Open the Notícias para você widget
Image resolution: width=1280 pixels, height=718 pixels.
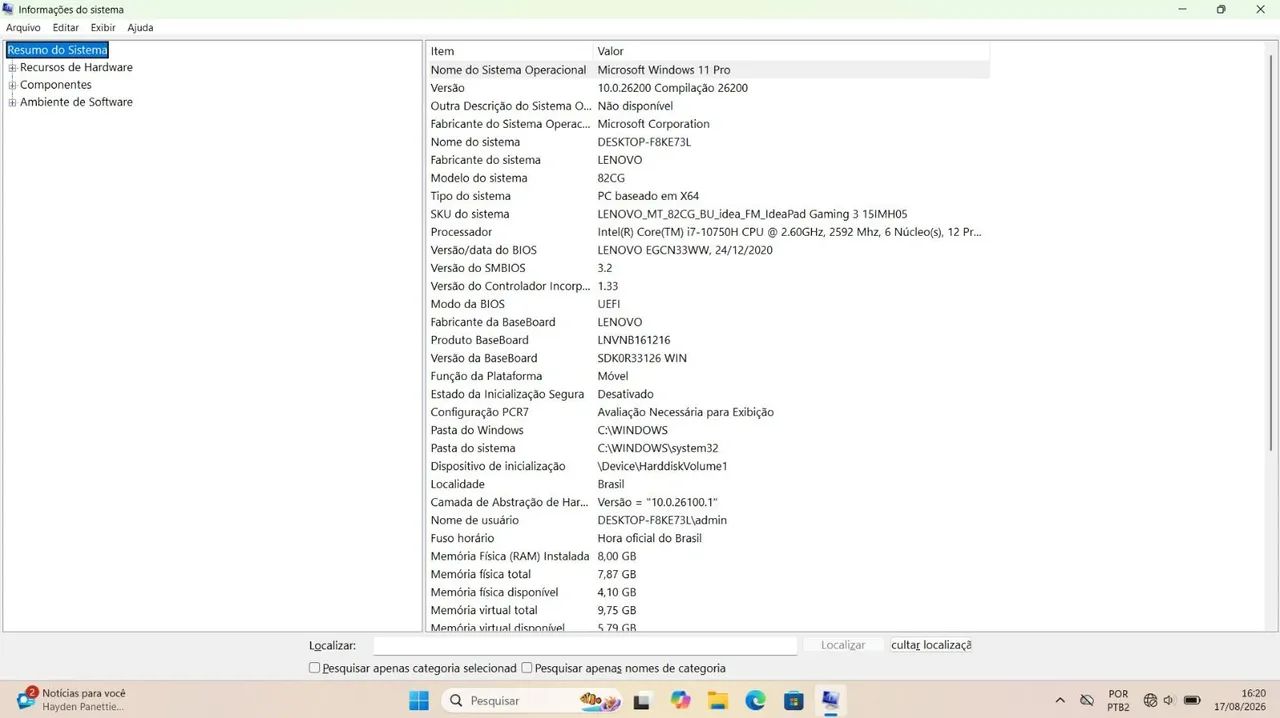[x=72, y=700]
